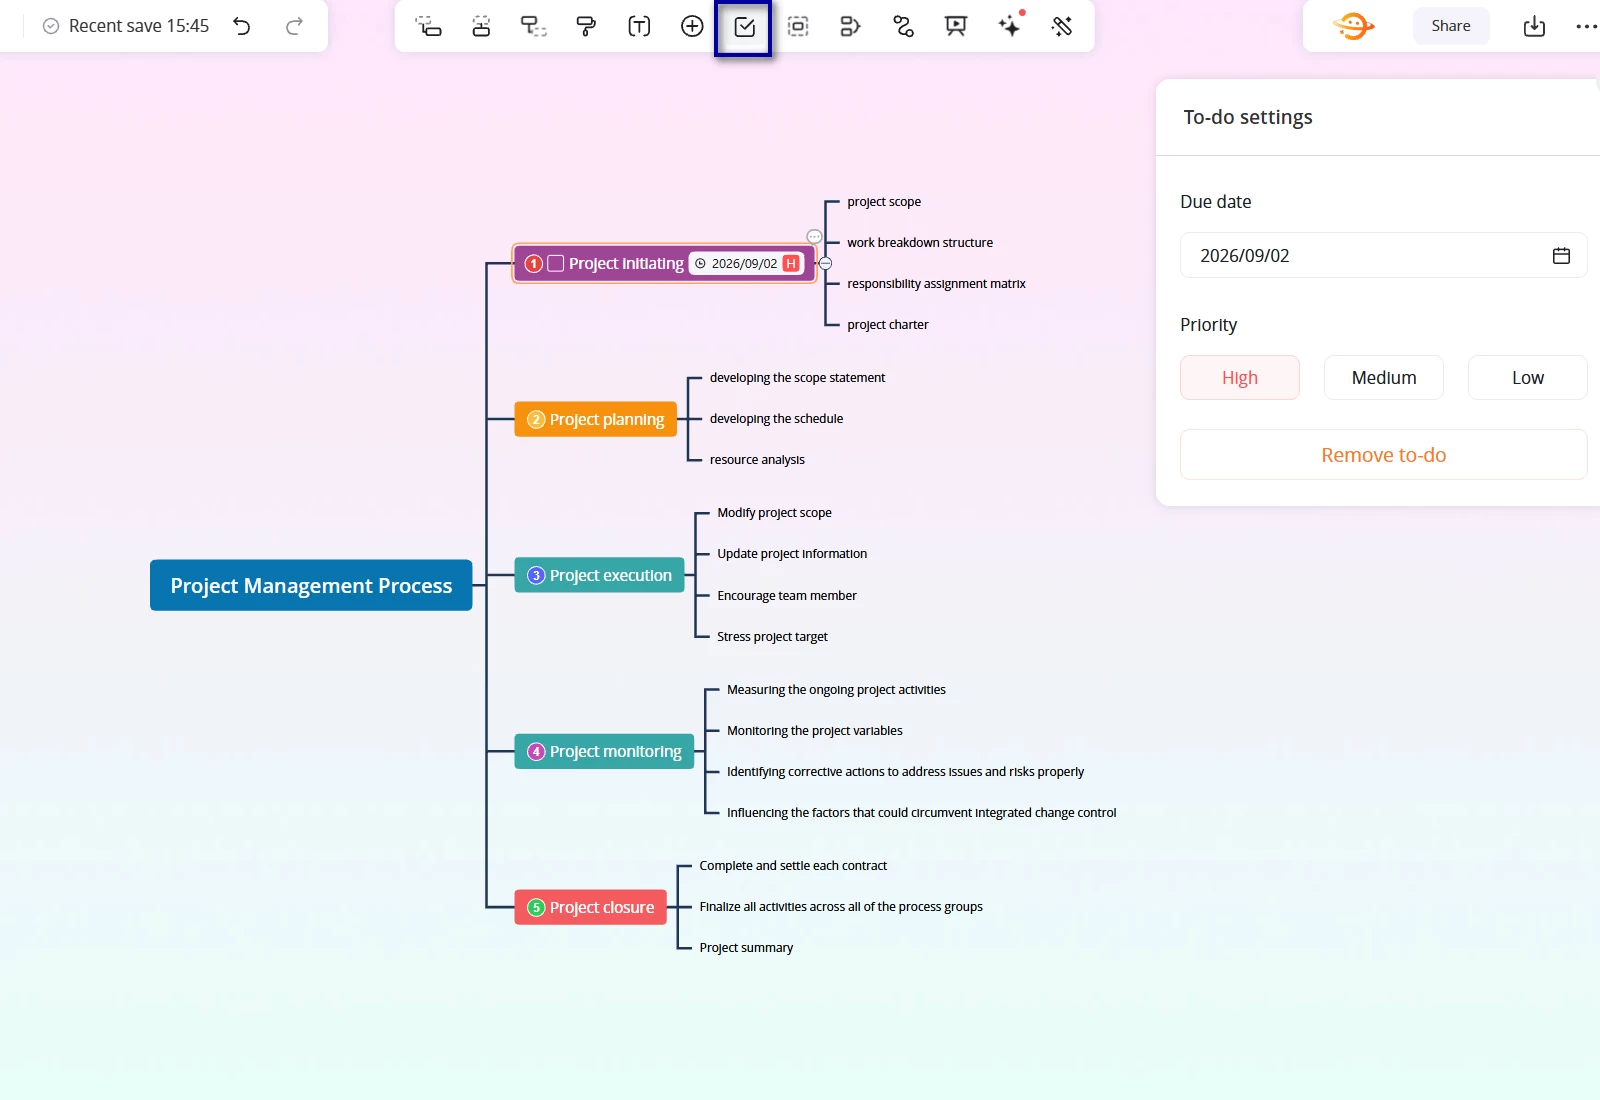The width and height of the screenshot is (1600, 1100).
Task: Select the Project planning node
Action: (596, 420)
